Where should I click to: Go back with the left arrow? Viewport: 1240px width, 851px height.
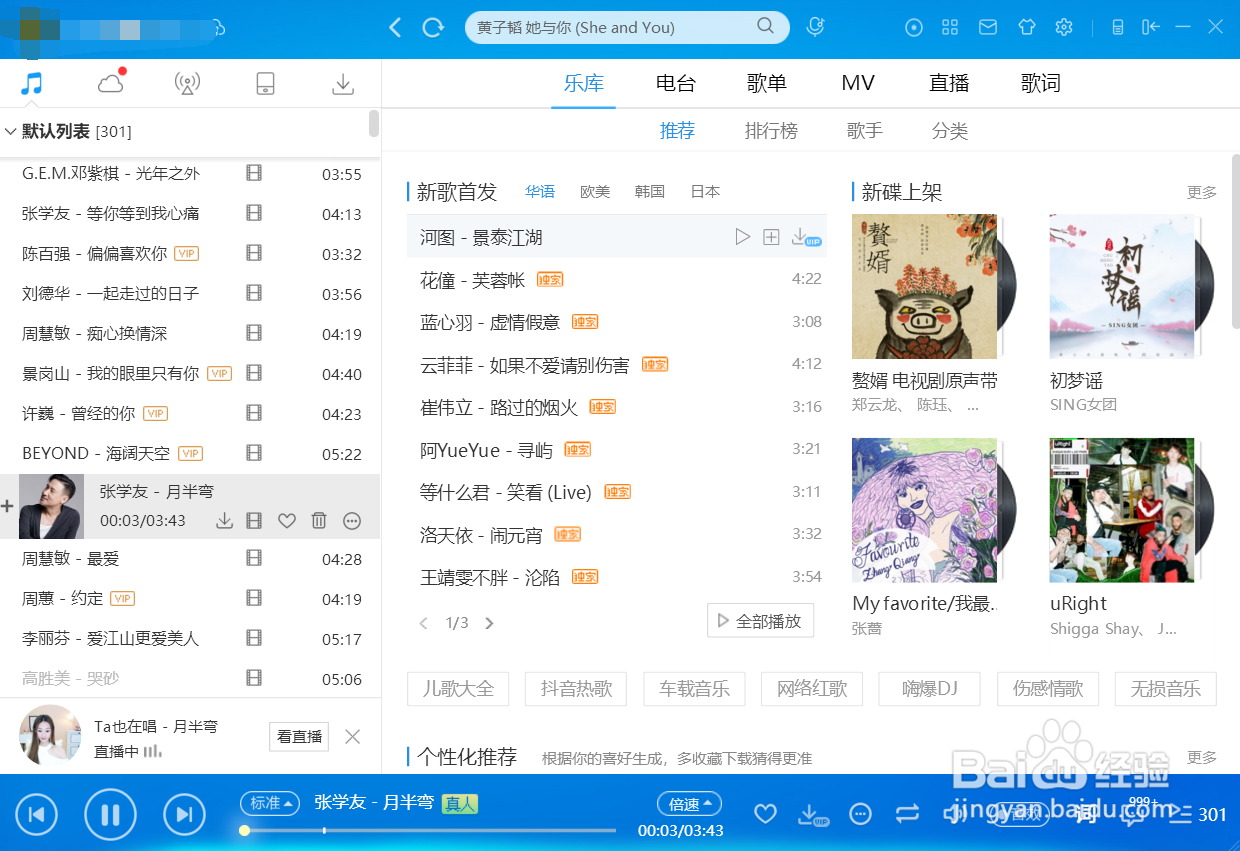coord(395,28)
